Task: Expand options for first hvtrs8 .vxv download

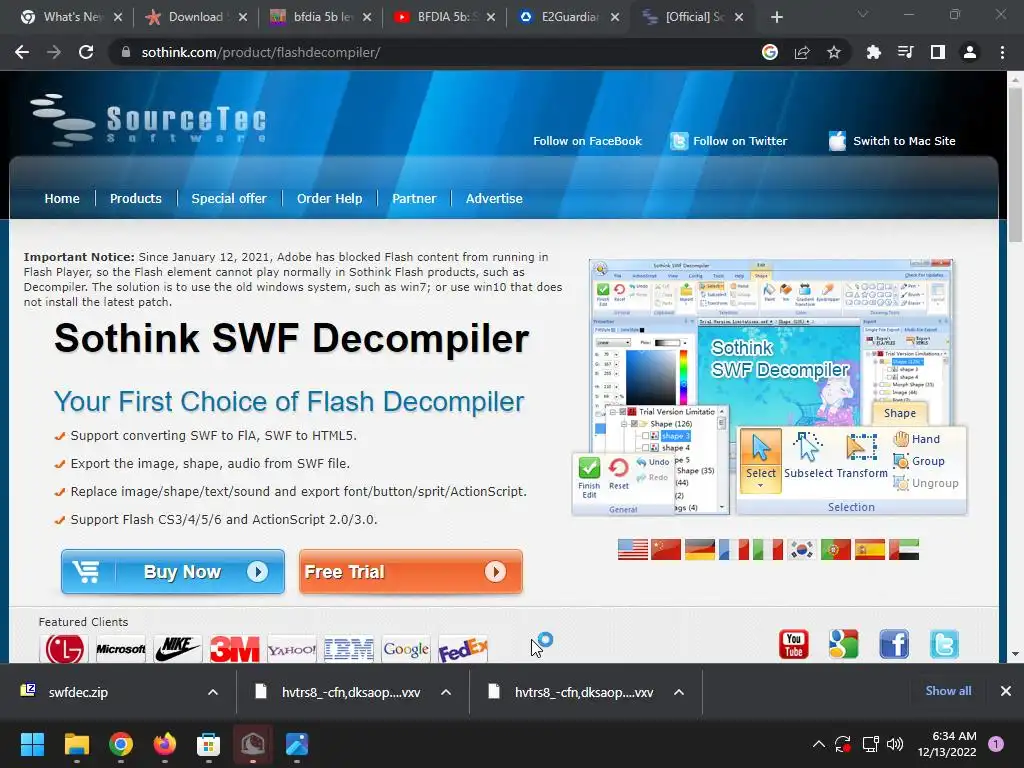Action: pyautogui.click(x=446, y=692)
